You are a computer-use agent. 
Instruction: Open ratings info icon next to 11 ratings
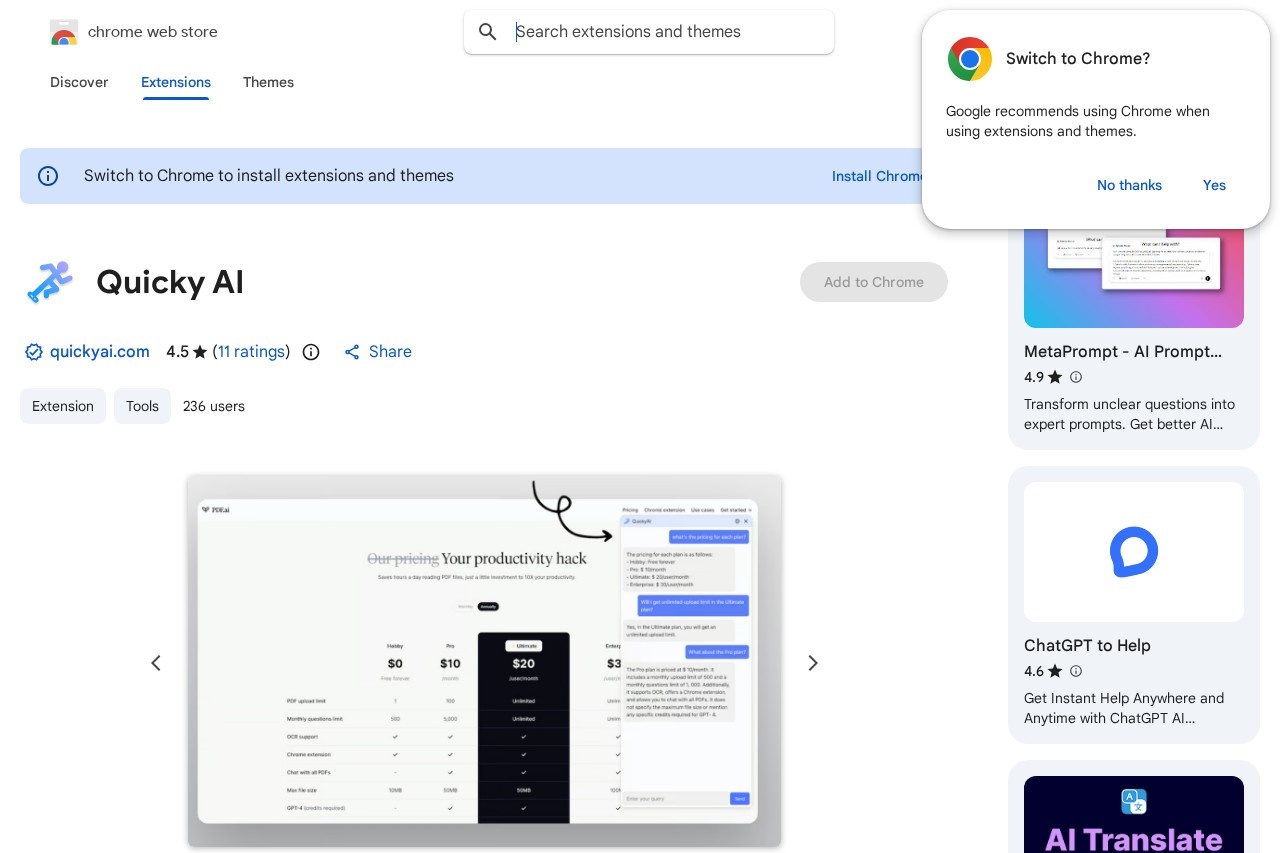coord(311,352)
